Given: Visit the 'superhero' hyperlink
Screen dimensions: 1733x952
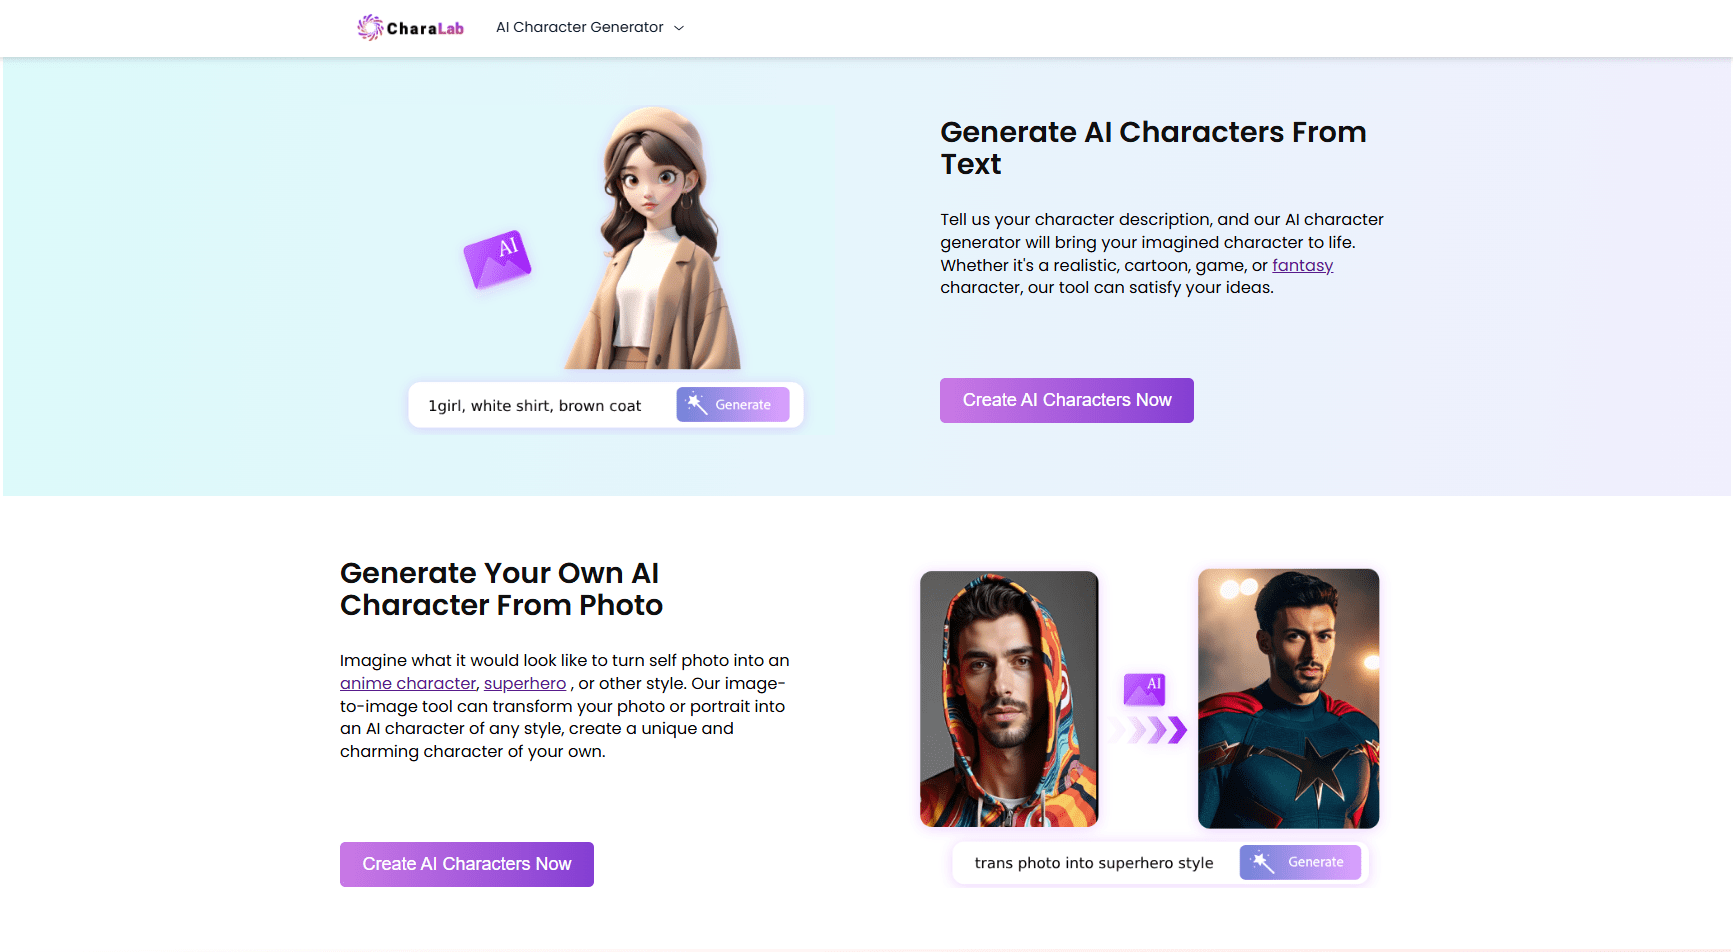Looking at the screenshot, I should tap(525, 684).
